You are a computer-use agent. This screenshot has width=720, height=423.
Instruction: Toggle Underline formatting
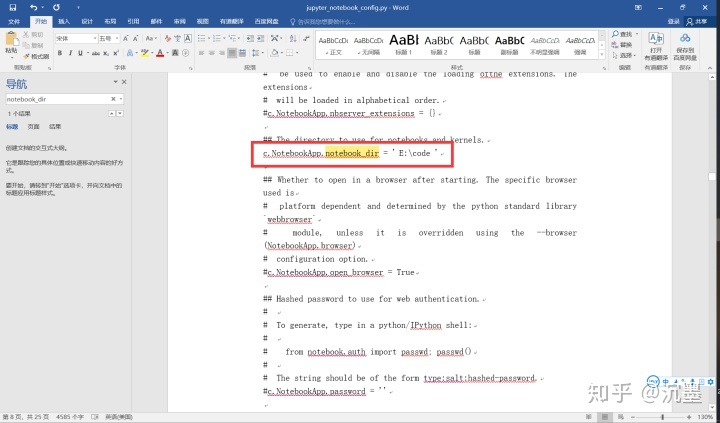coord(80,53)
